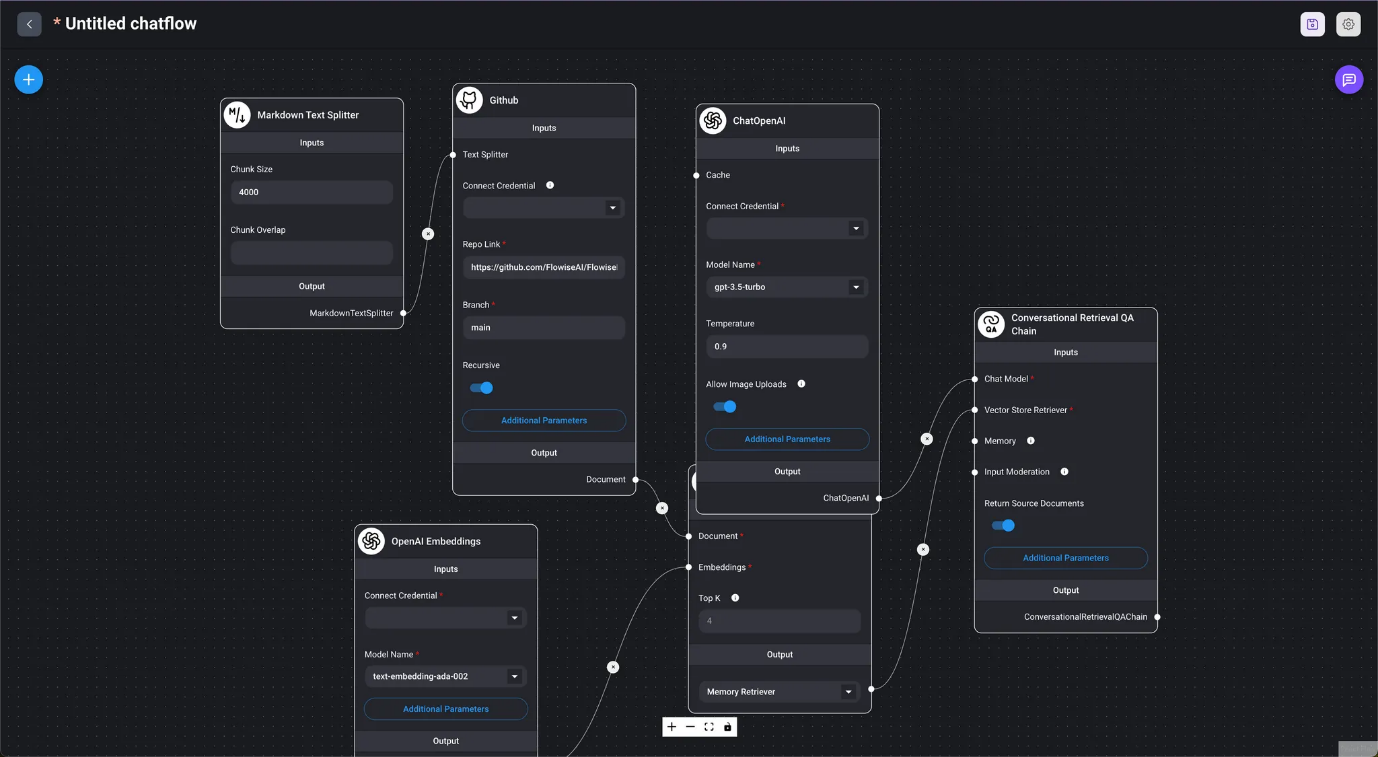Open chatflow settings gear icon
This screenshot has height=757, width=1378.
tap(1348, 24)
